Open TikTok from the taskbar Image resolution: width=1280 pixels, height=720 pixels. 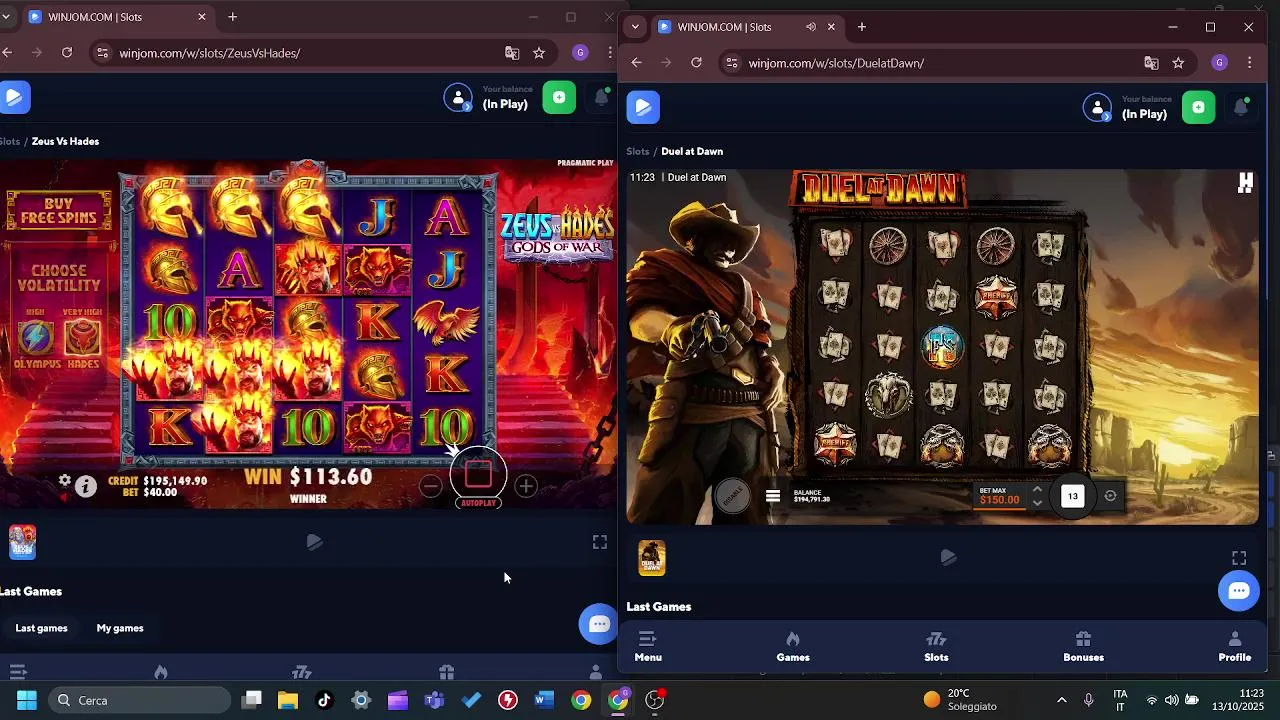click(324, 700)
